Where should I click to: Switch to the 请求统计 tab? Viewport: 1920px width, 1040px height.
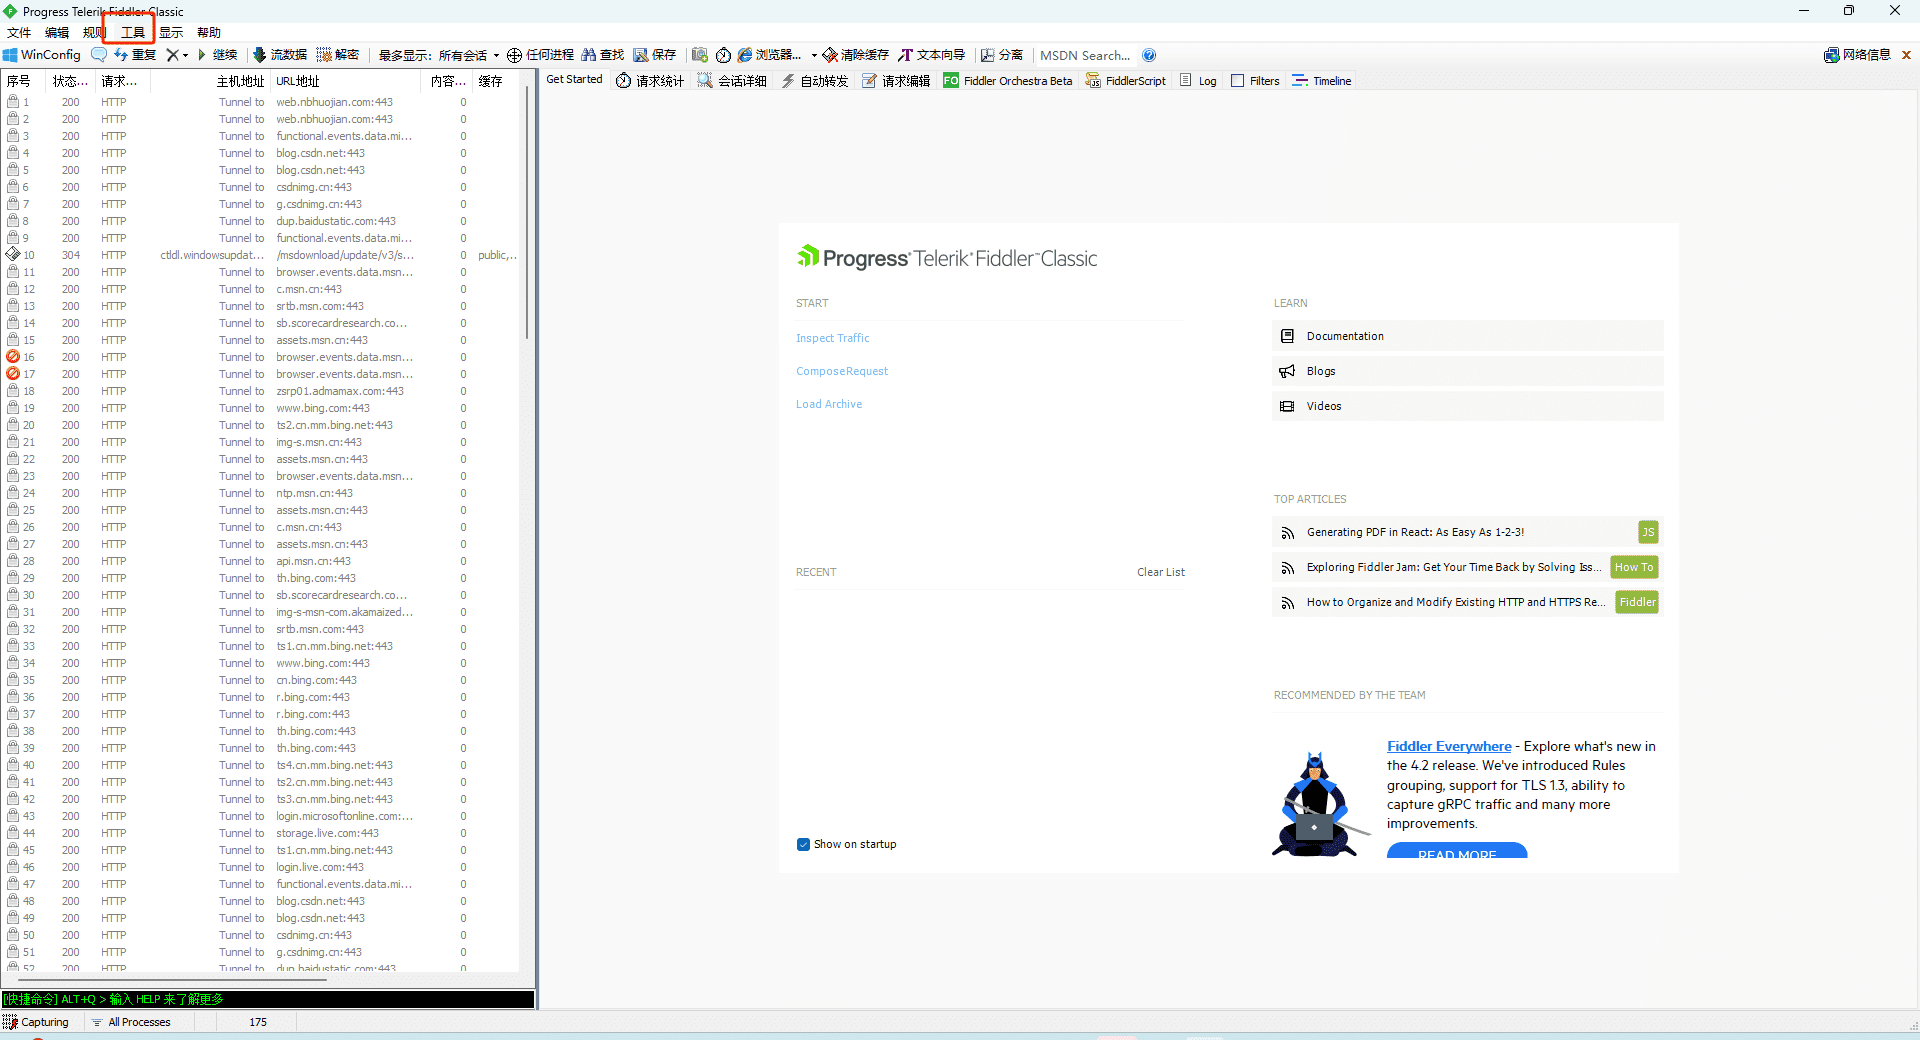650,81
